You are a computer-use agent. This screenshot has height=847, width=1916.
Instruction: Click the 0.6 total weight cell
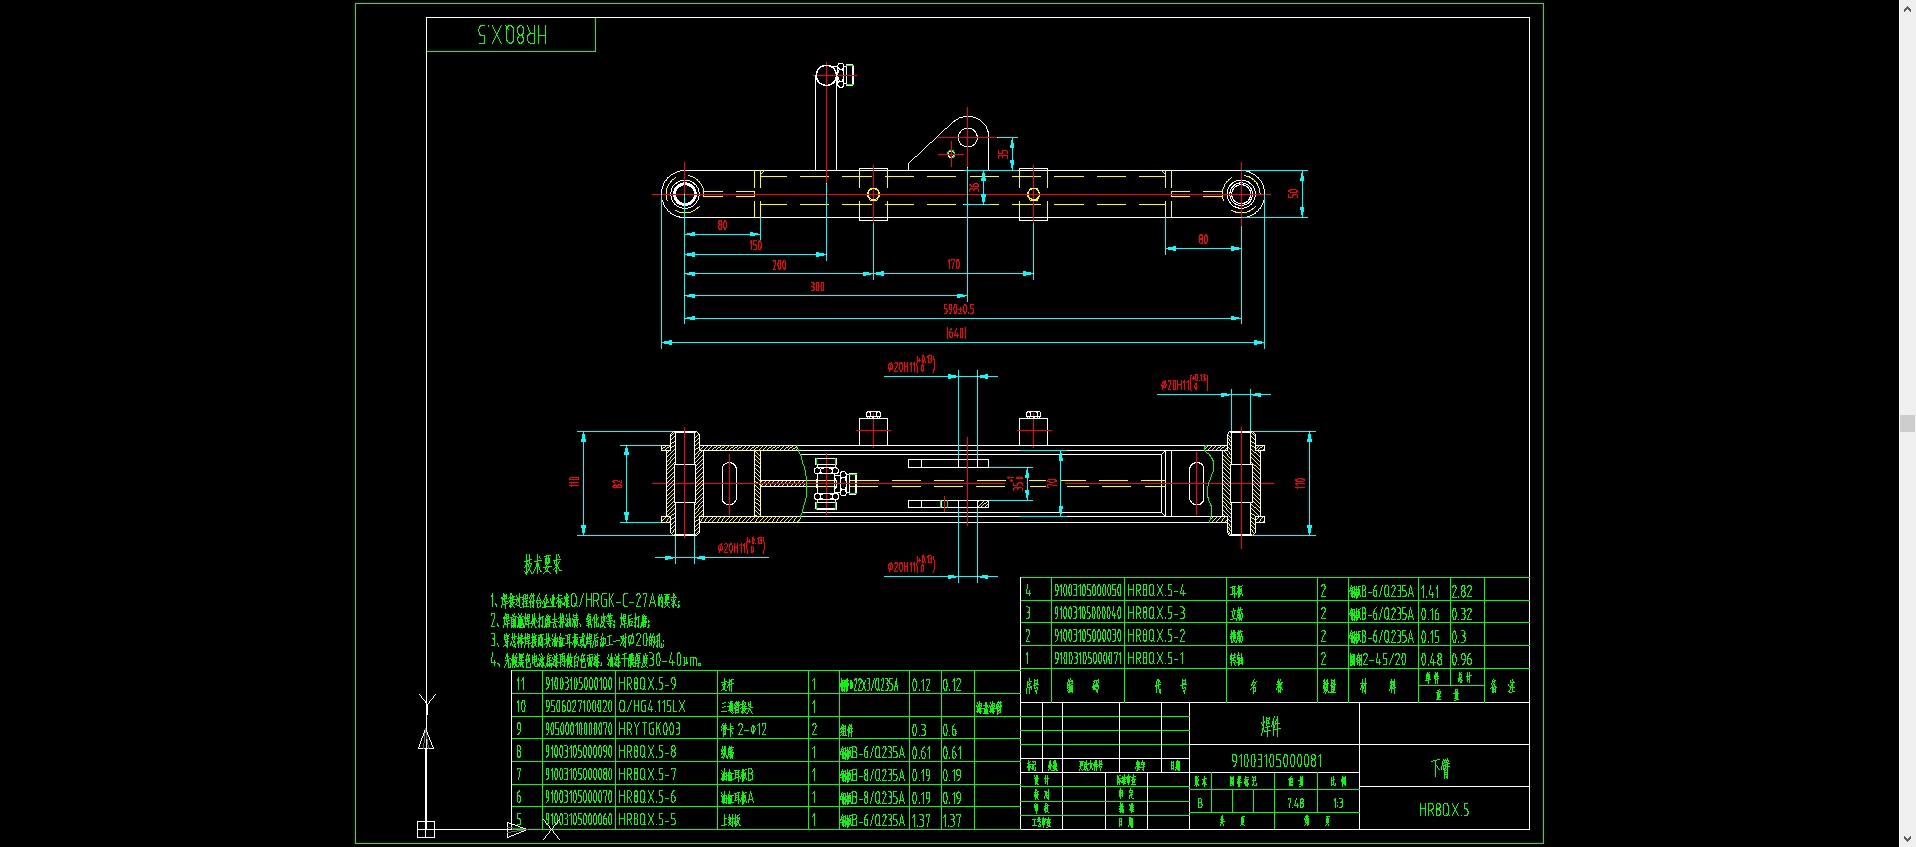950,730
